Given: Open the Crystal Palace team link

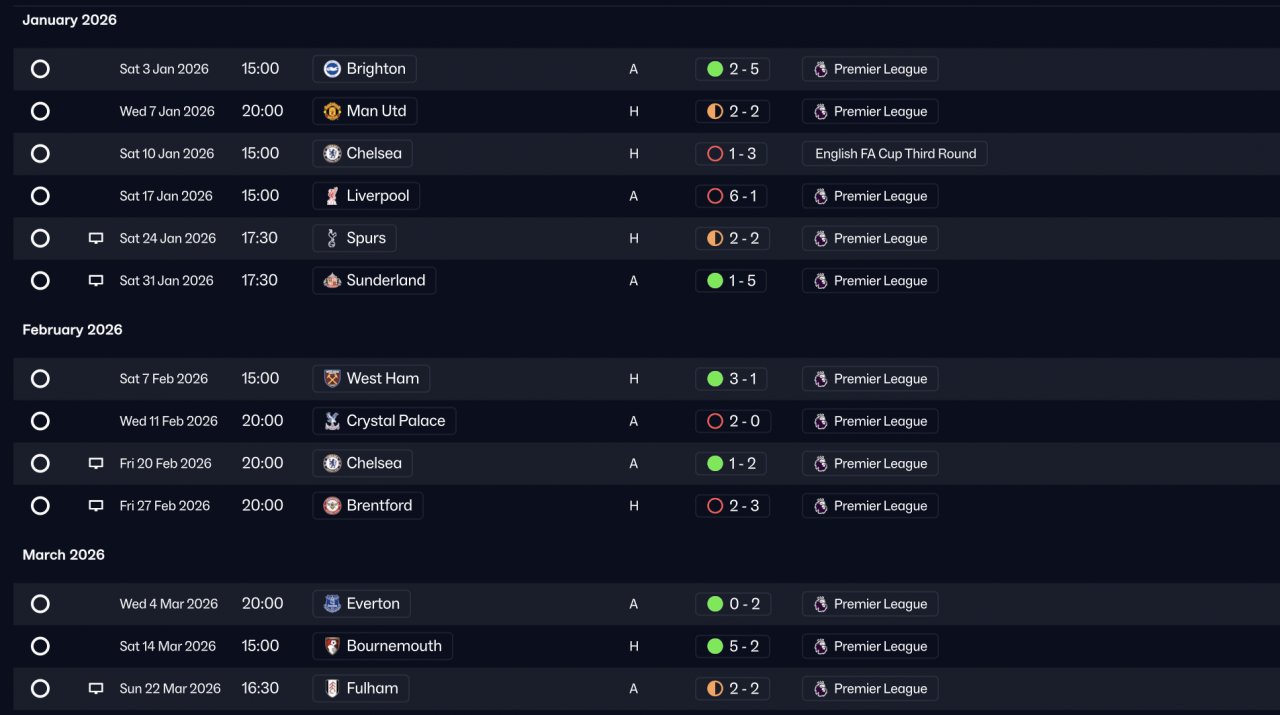Looking at the screenshot, I should 384,421.
